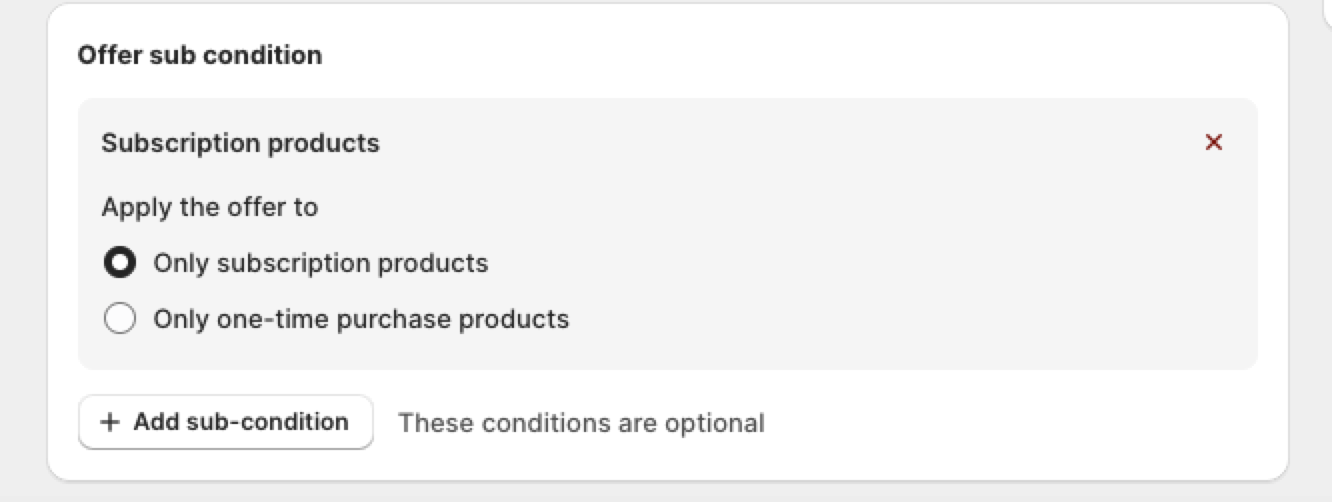Viewport: 1332px width, 502px height.
Task: Click "These conditions are optional" helper text
Action: click(x=581, y=423)
